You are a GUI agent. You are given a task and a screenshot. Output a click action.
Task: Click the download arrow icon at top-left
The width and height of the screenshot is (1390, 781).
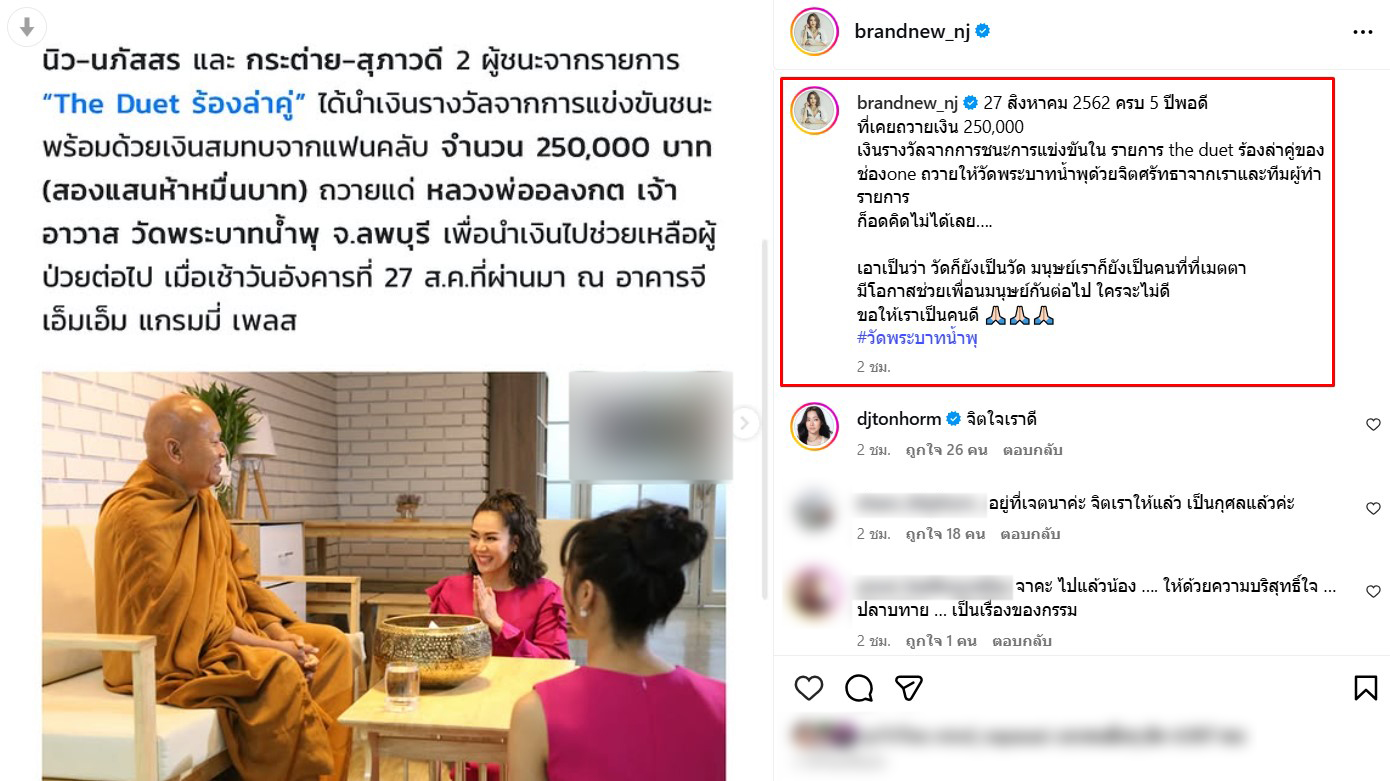pos(27,29)
